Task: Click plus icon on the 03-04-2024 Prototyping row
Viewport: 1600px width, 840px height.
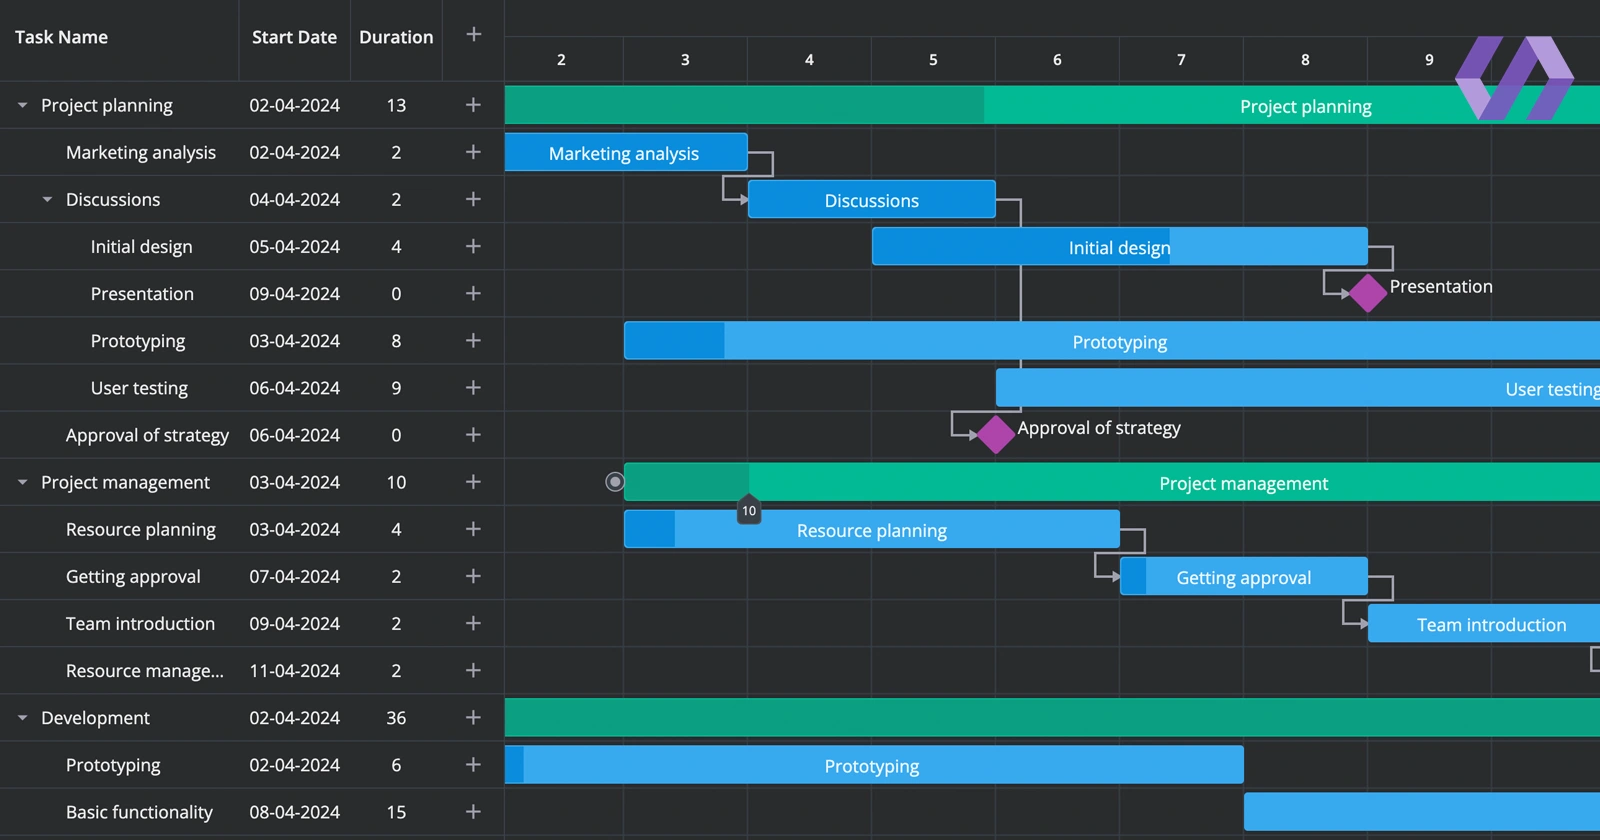Action: coord(474,340)
